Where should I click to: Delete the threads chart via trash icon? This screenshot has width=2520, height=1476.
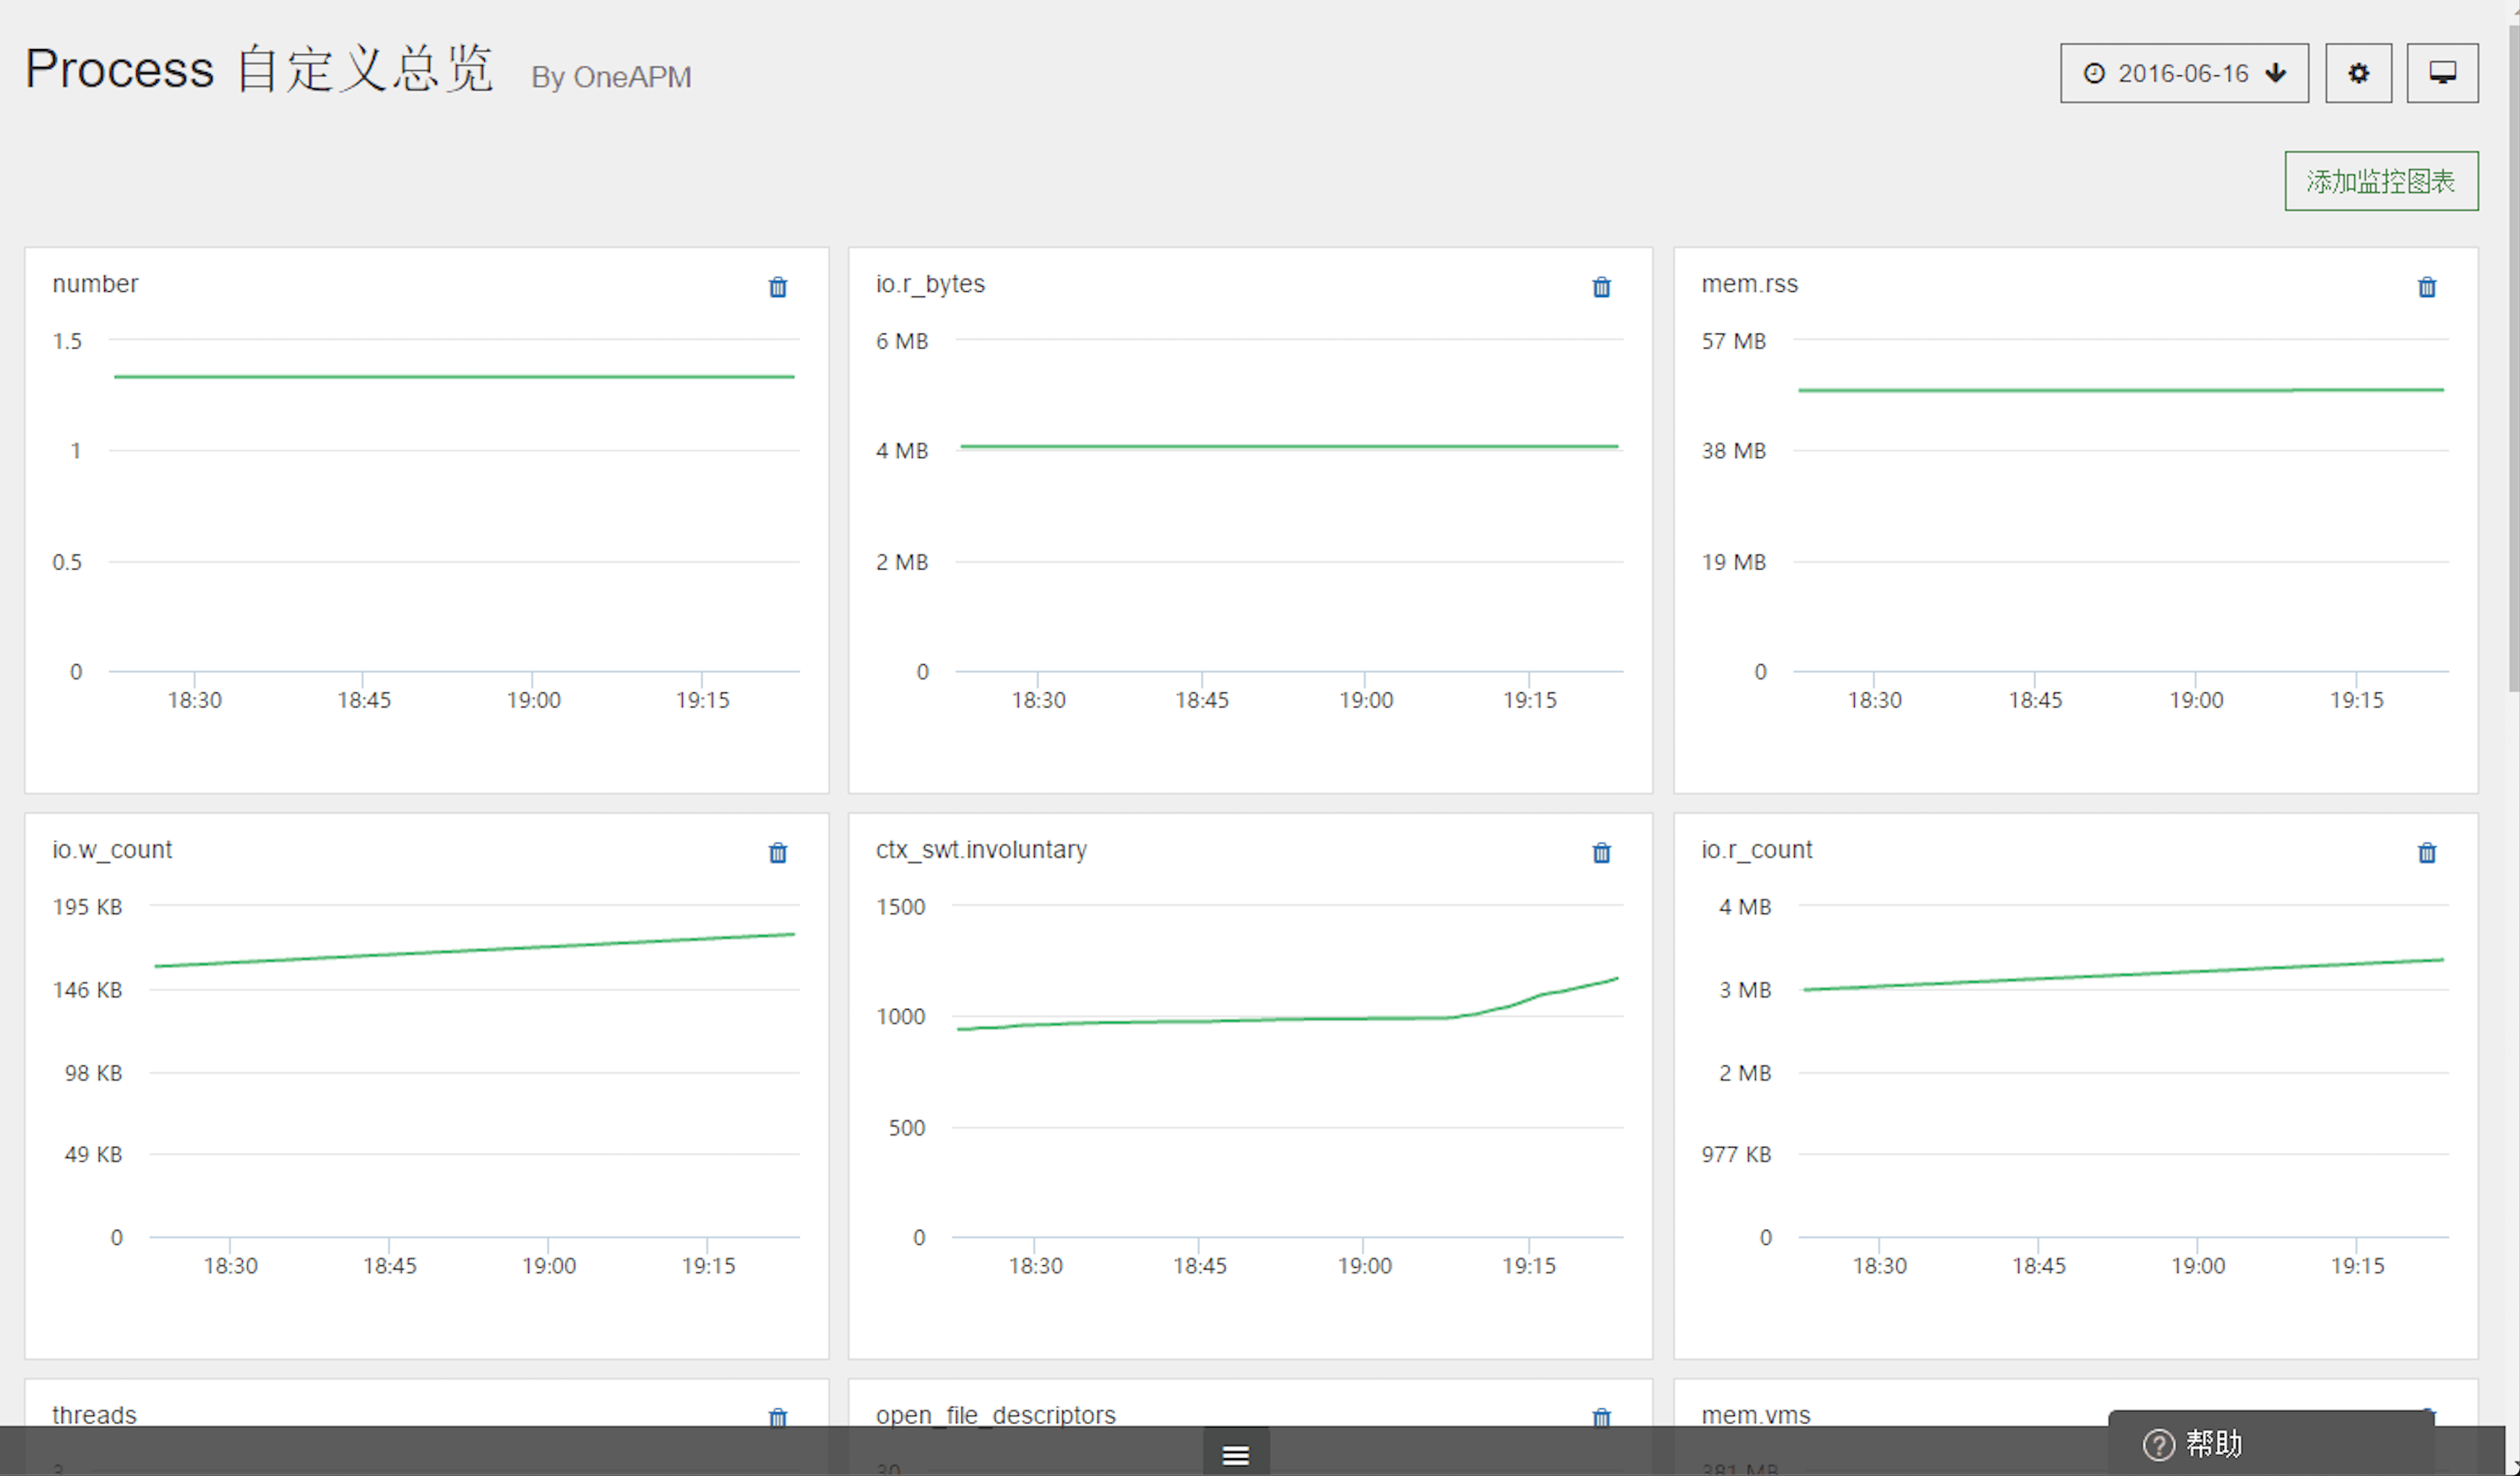coord(778,1416)
